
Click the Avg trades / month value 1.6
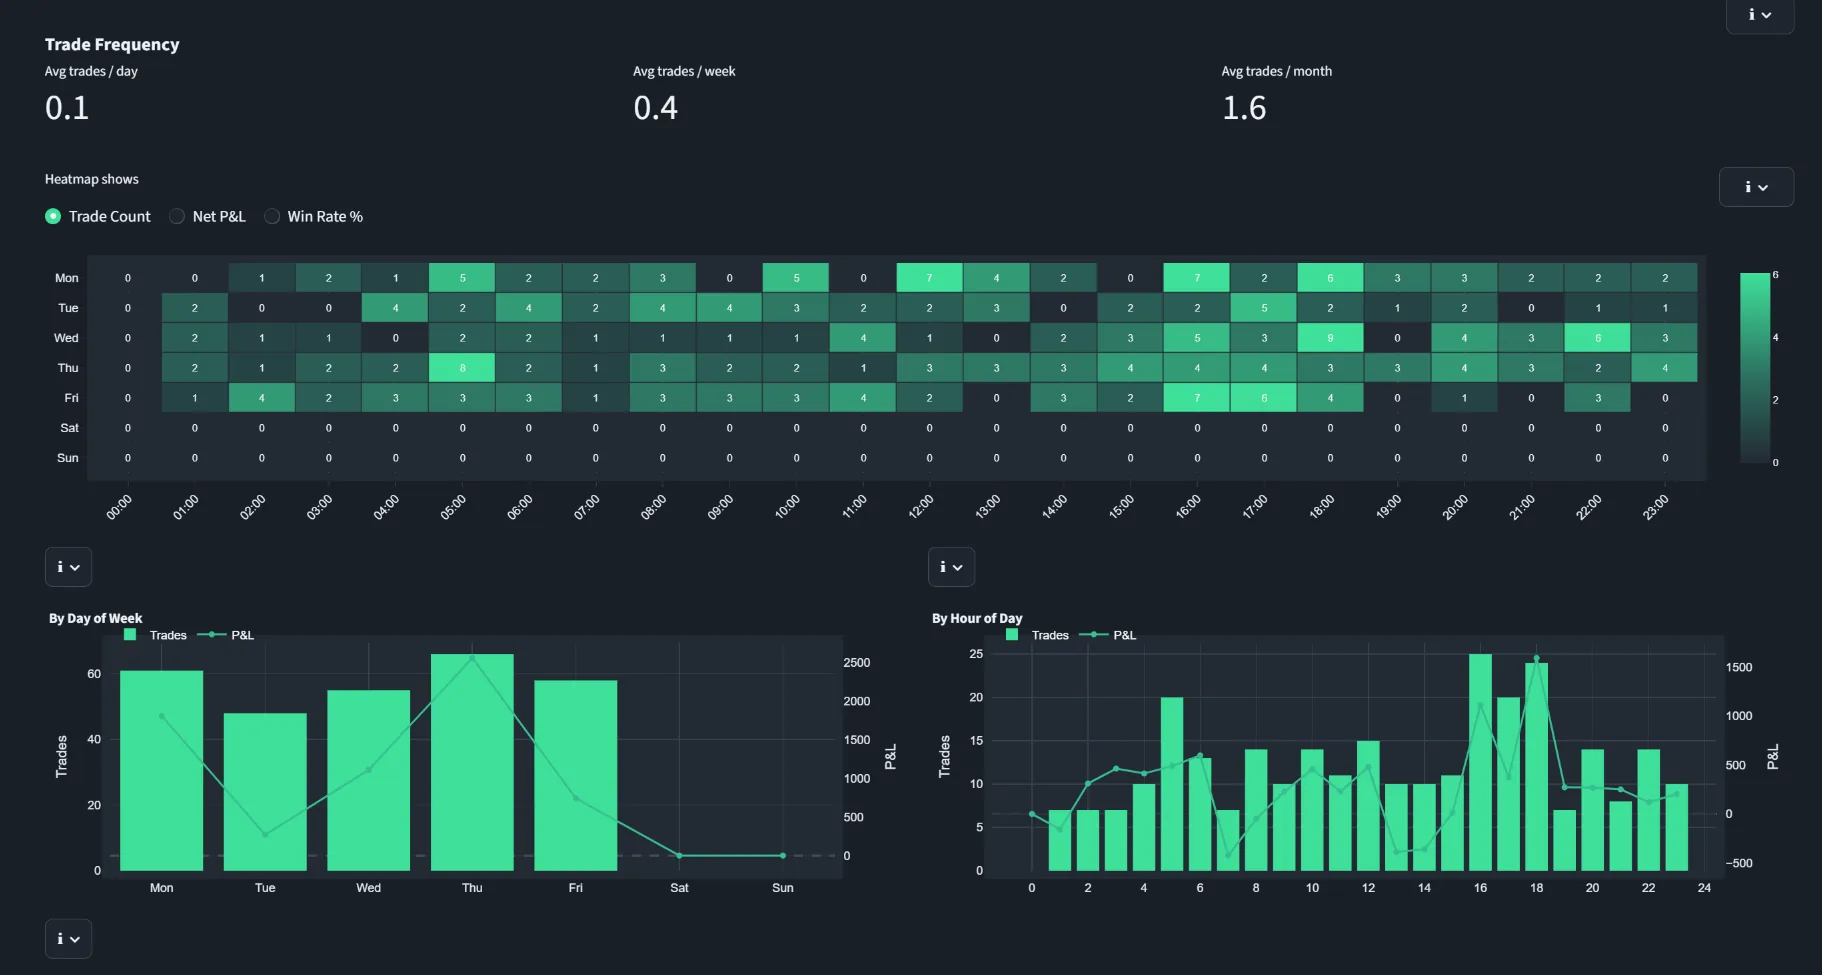coord(1244,107)
